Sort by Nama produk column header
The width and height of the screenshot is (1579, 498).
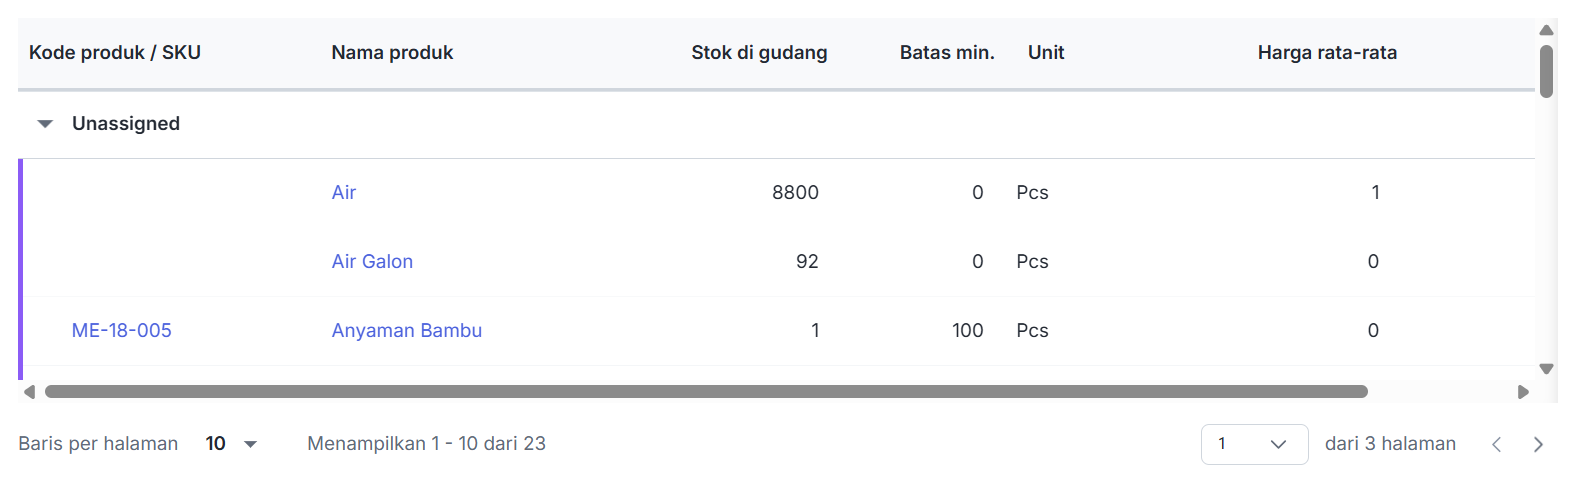coord(392,53)
